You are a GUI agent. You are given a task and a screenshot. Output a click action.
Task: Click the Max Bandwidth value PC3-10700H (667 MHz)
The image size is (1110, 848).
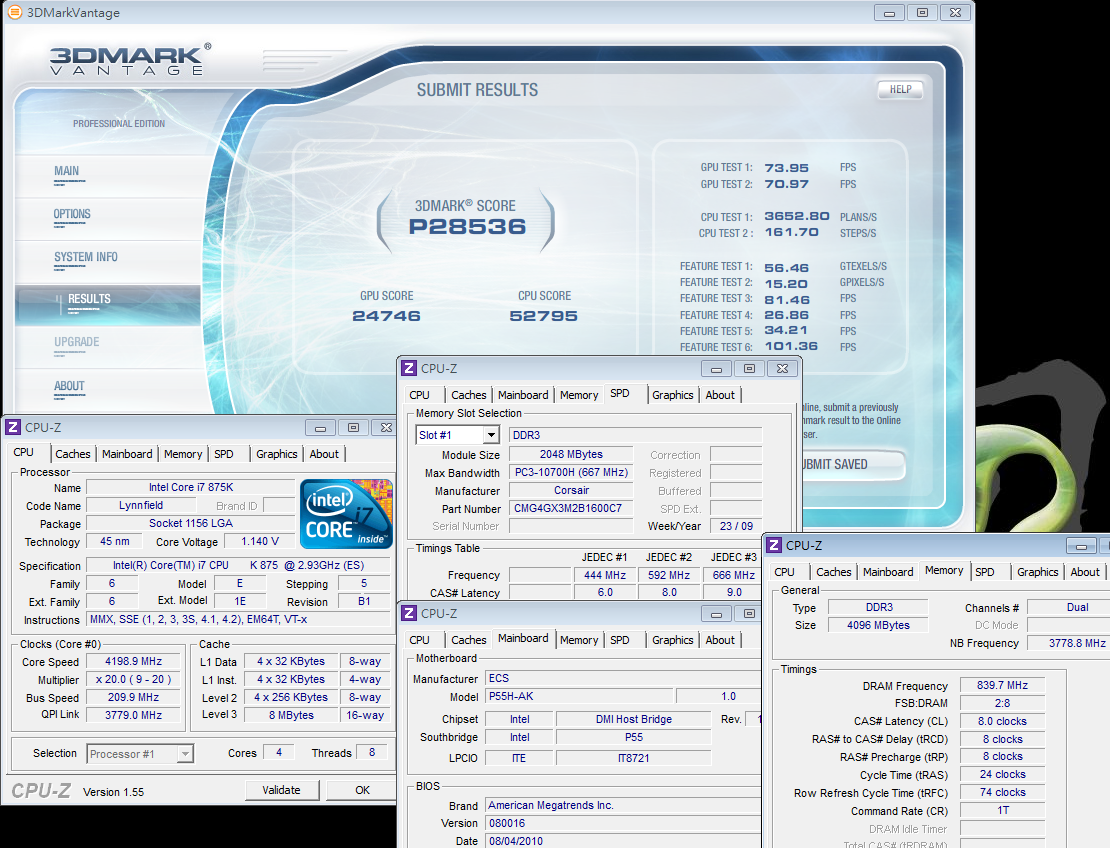pos(571,472)
